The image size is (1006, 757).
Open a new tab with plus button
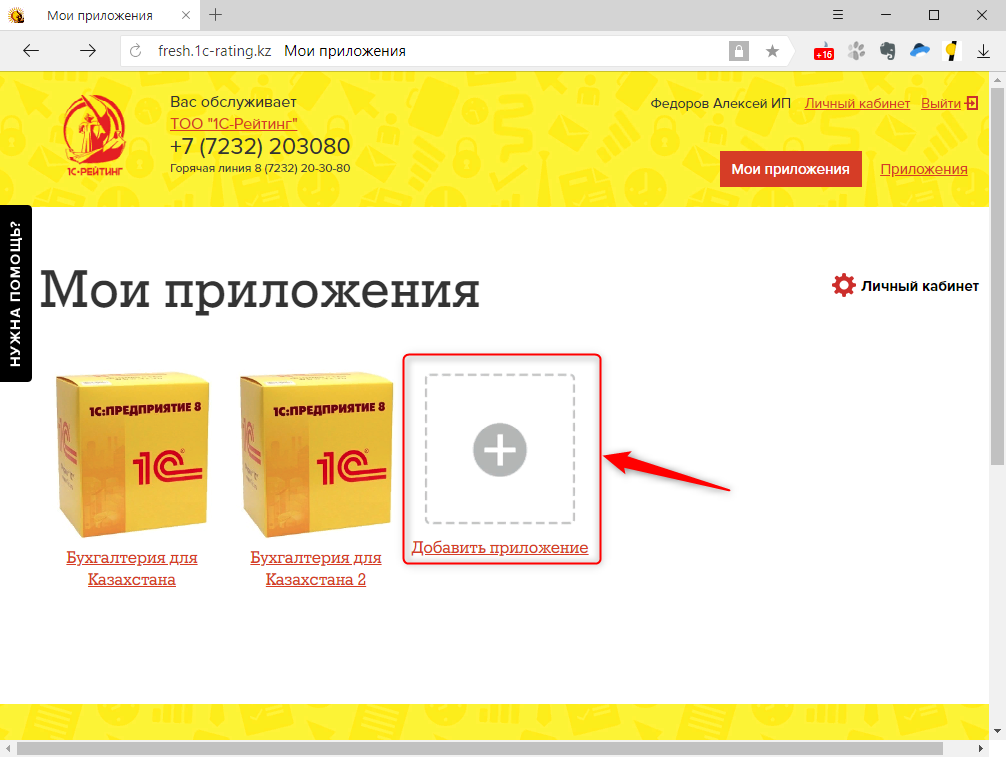[x=216, y=15]
